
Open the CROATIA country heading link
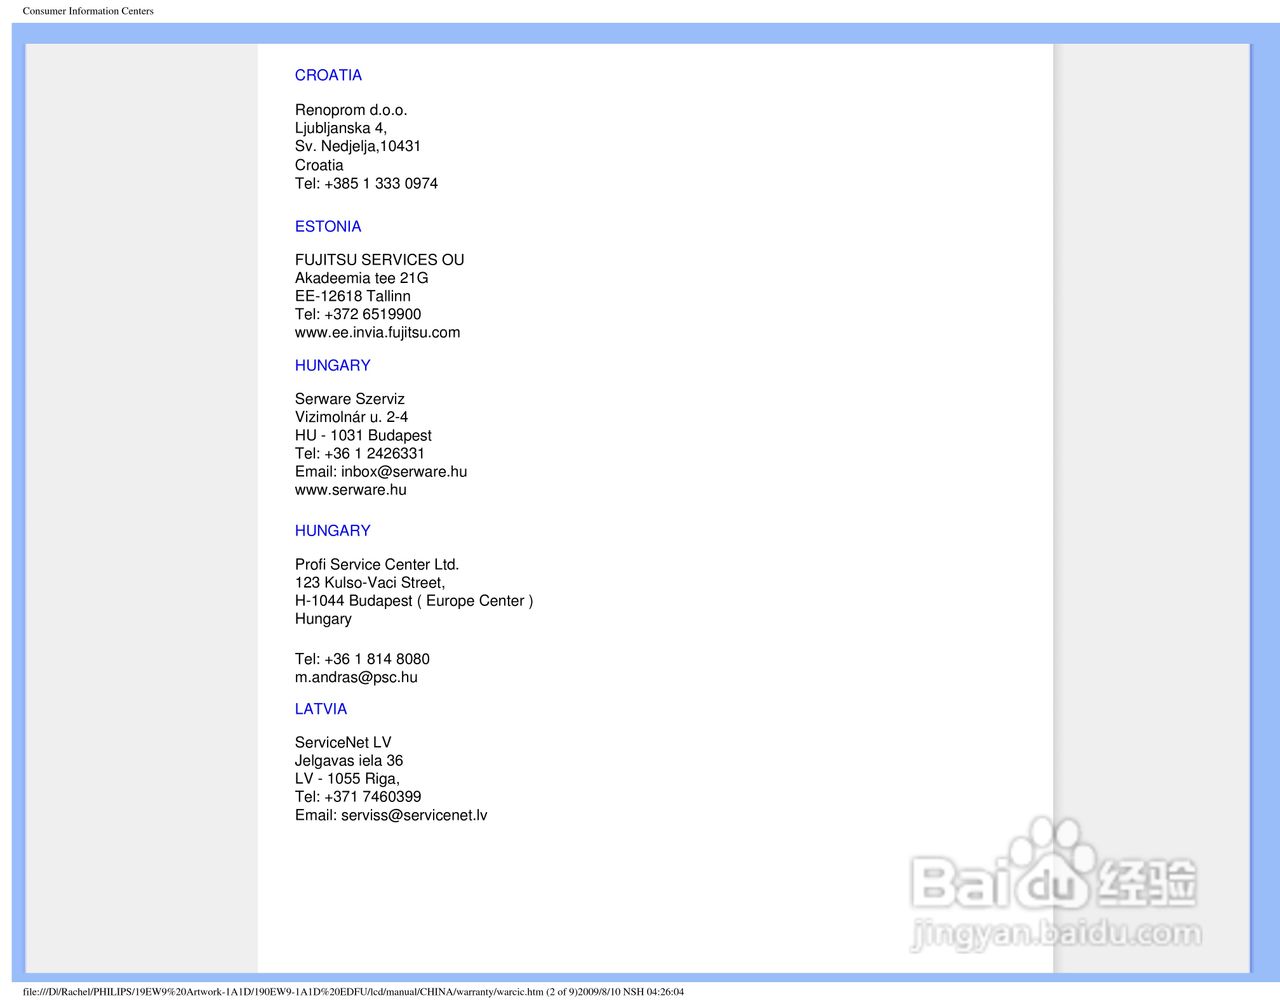click(328, 75)
